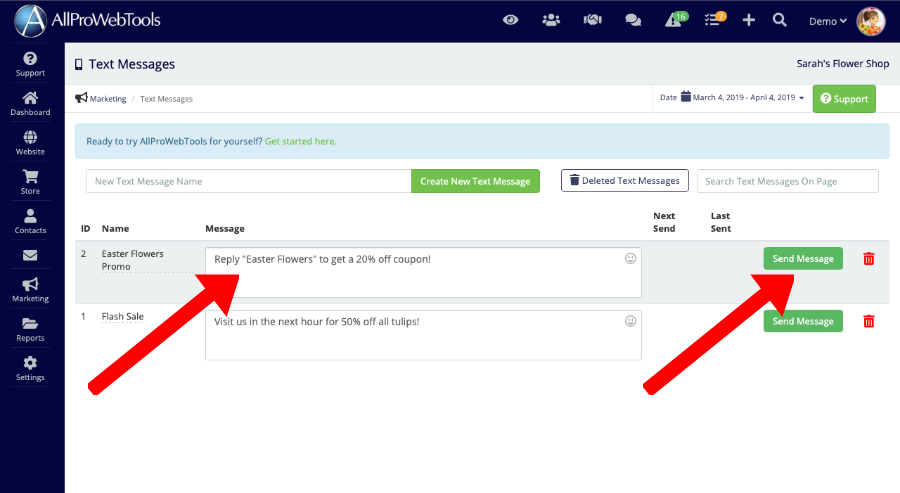This screenshot has width=900, height=493.
Task: Go to Dashboard in the sidebar
Action: 30,103
